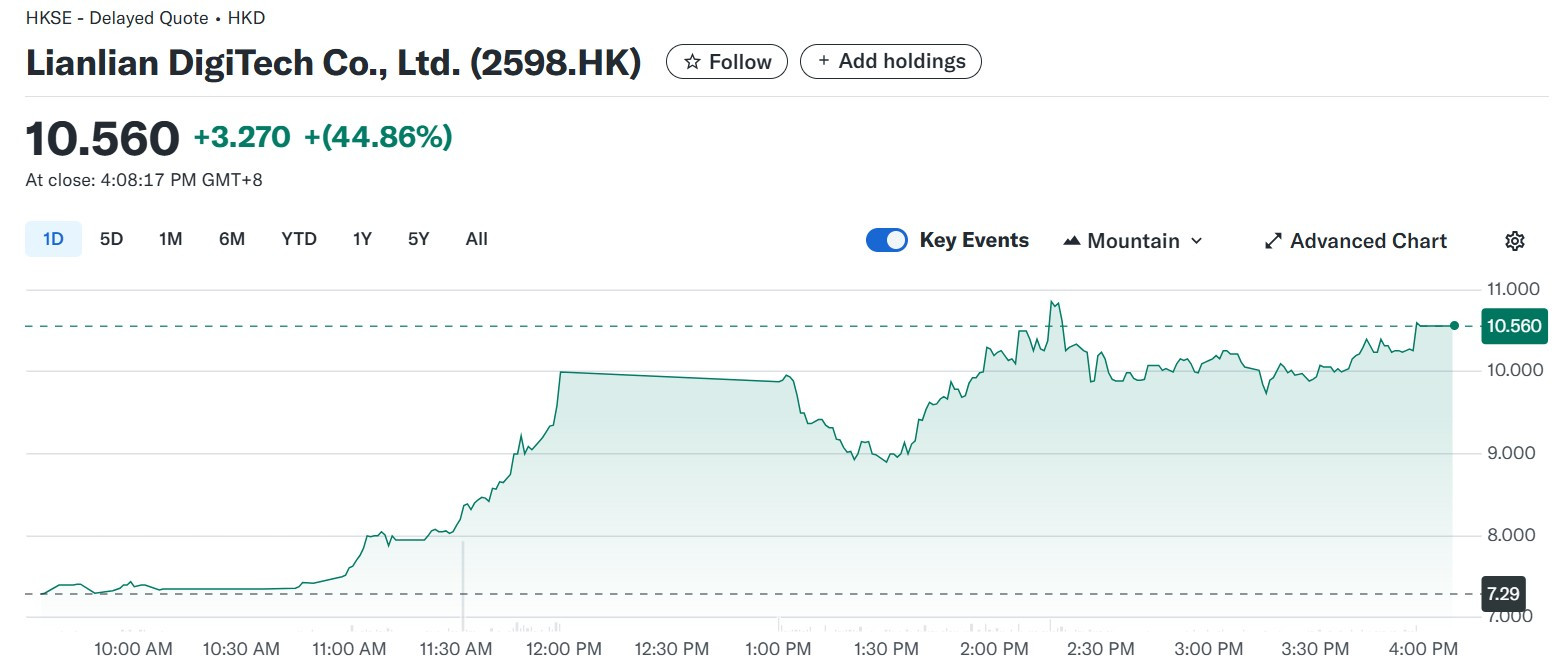
Task: Click the At close timestamp text
Action: tap(144, 180)
